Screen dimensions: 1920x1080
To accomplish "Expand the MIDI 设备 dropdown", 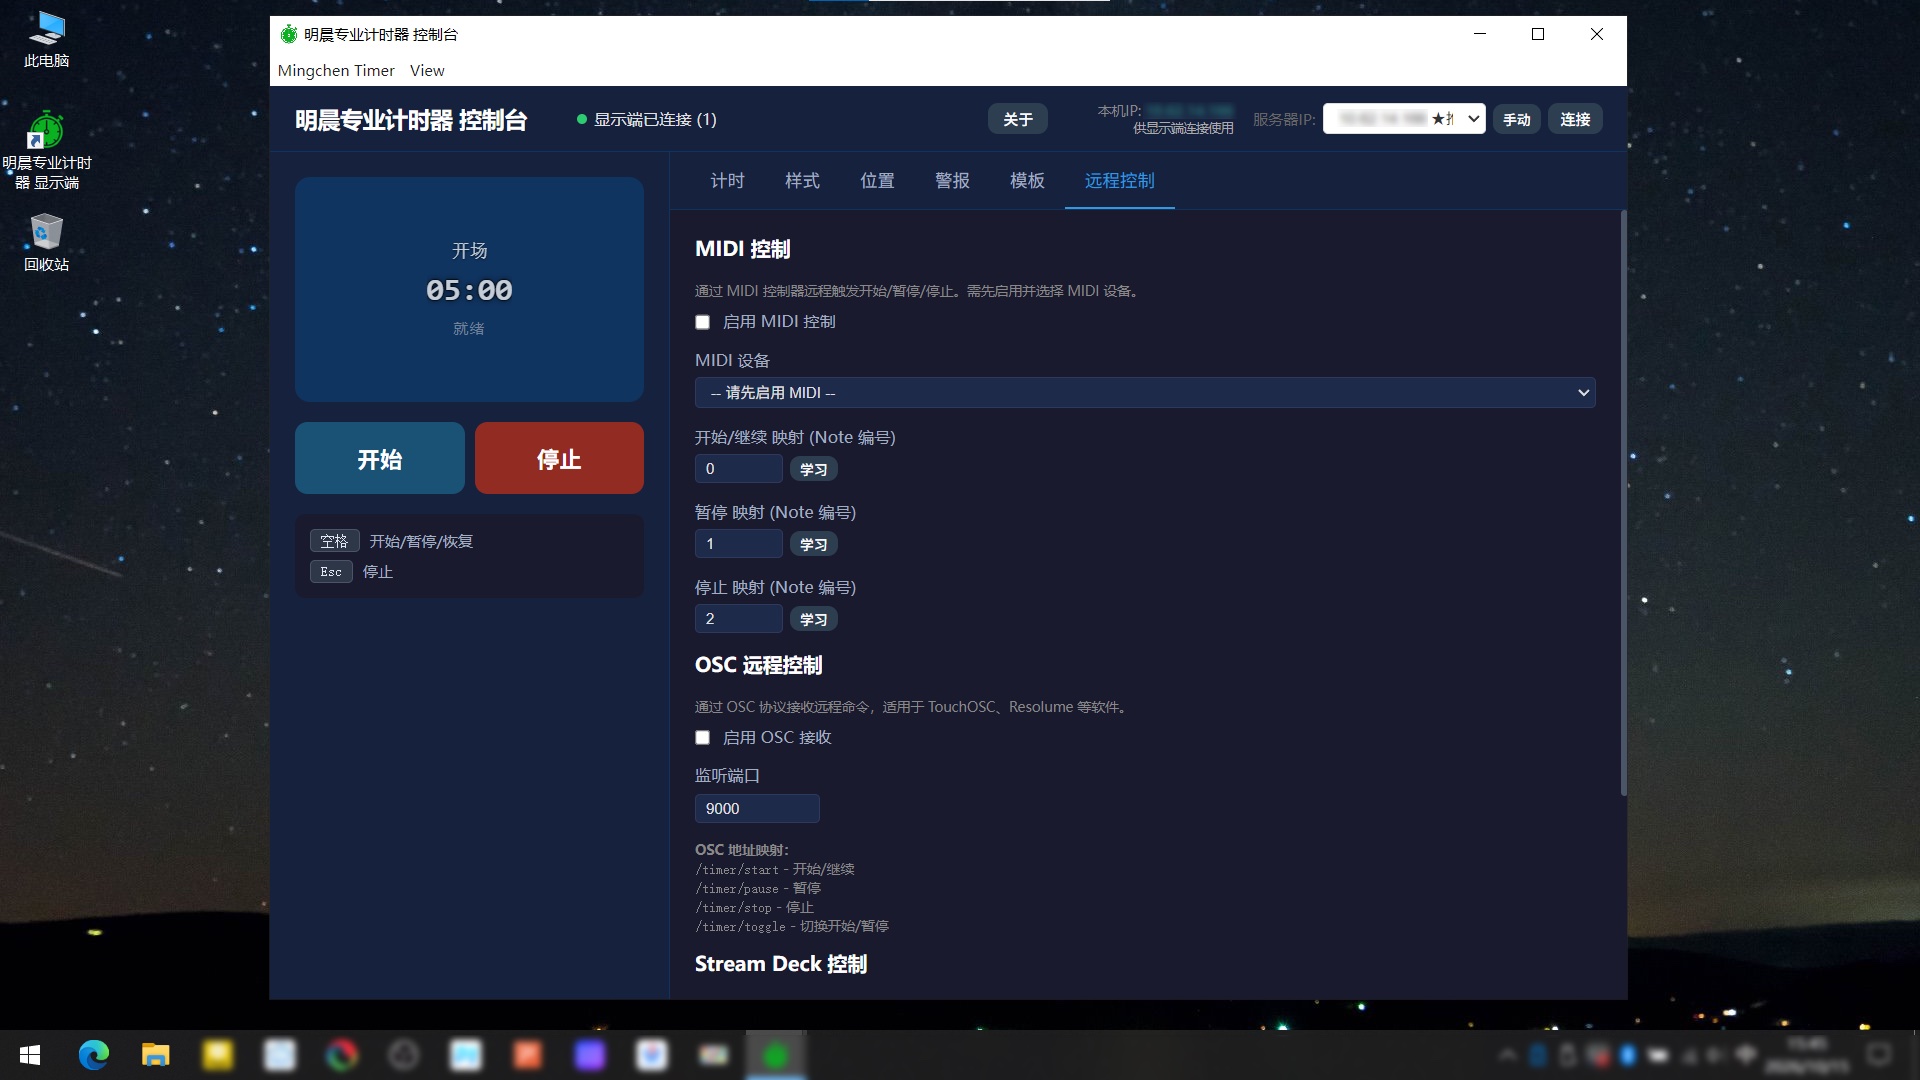I will [1145, 393].
